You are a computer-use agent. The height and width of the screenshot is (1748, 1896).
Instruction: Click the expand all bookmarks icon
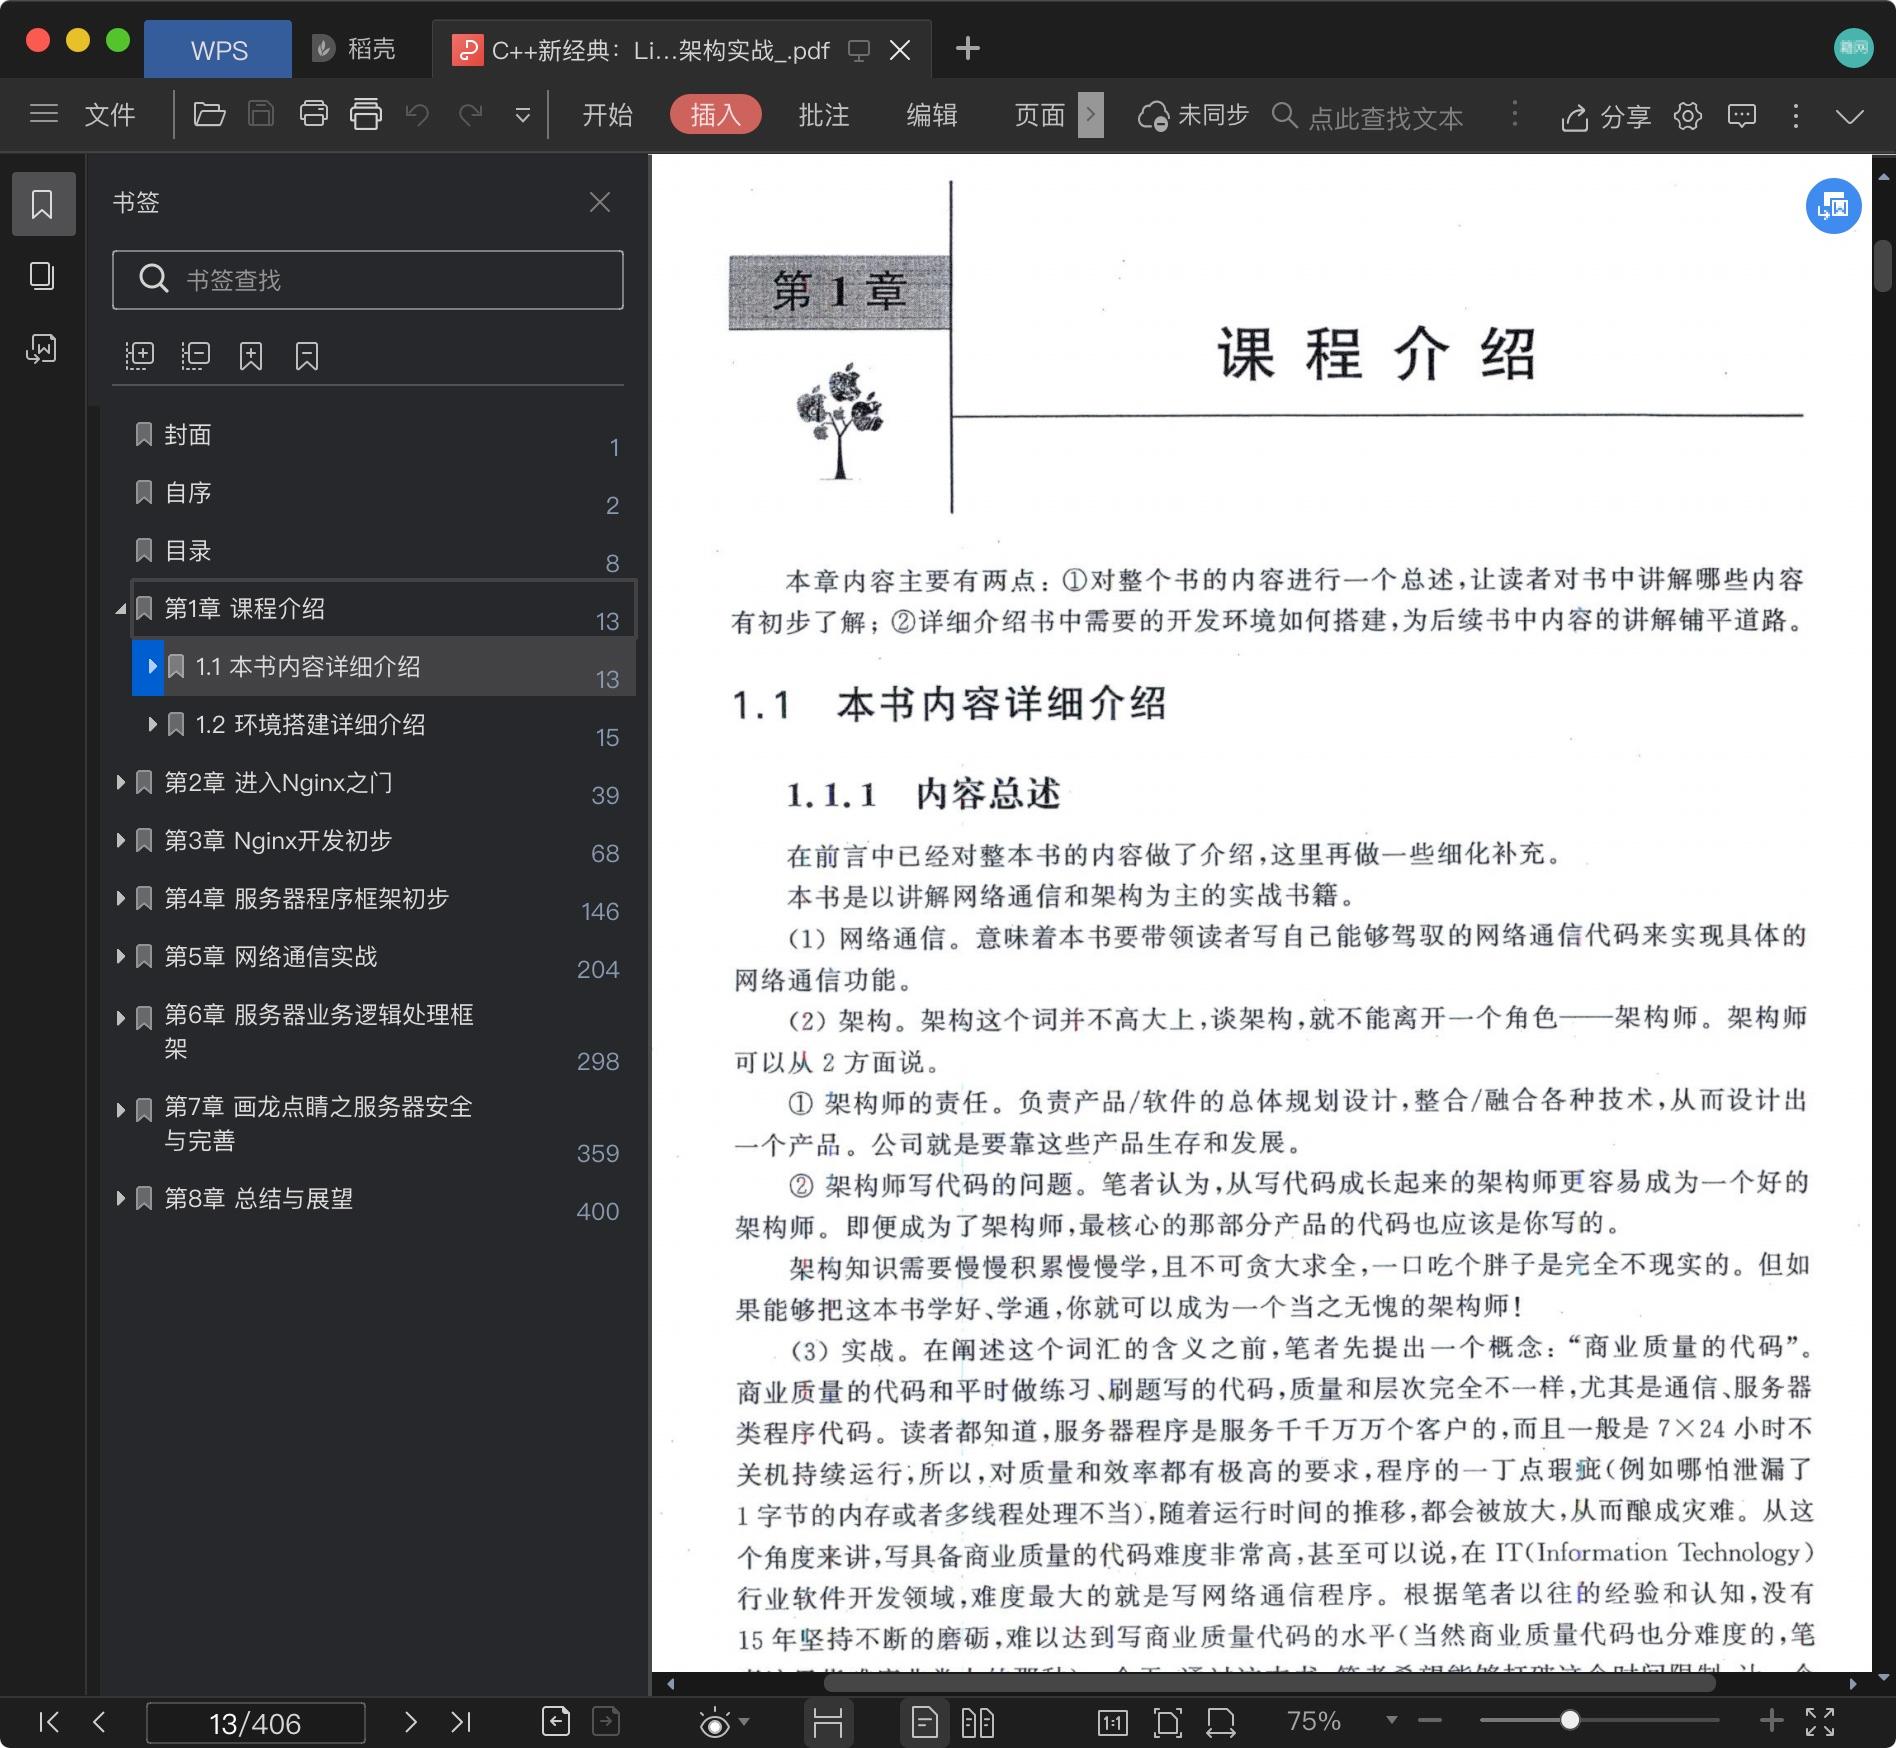(x=140, y=356)
